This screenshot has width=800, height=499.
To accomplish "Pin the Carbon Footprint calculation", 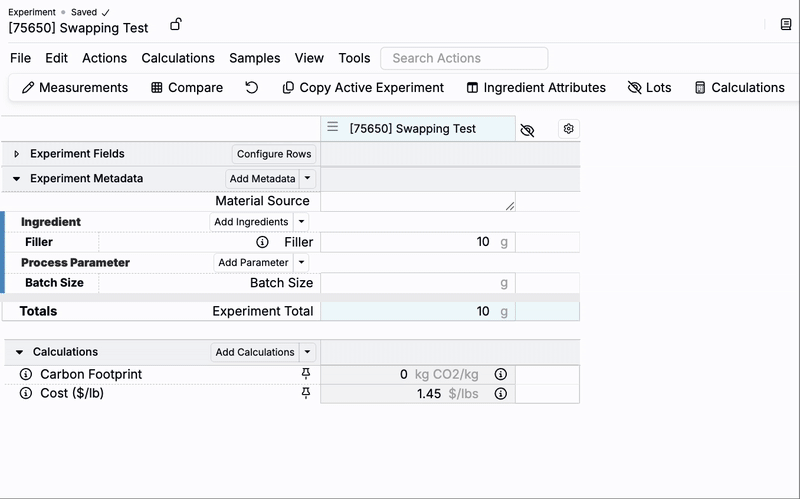I will point(306,374).
